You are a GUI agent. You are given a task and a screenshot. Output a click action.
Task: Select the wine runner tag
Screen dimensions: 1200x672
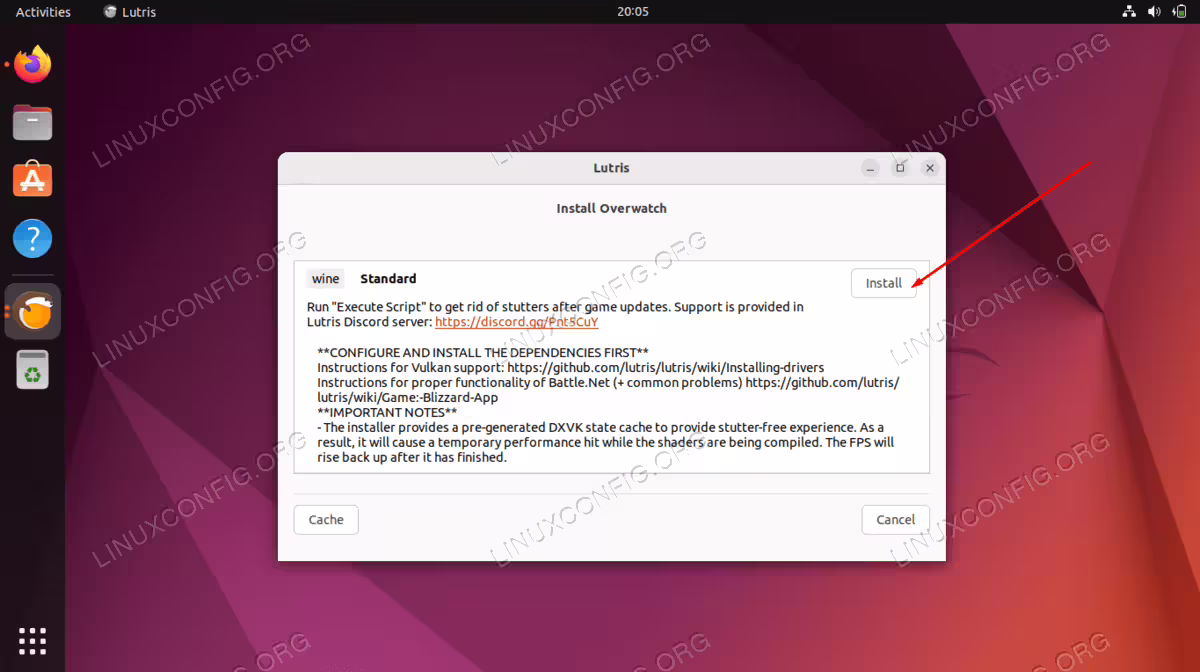(326, 279)
